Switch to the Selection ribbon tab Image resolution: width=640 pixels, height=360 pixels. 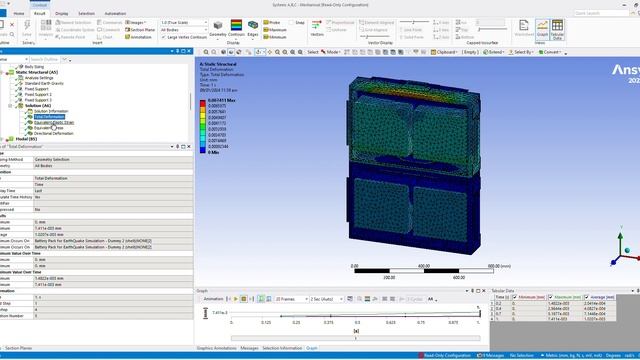coord(86,13)
